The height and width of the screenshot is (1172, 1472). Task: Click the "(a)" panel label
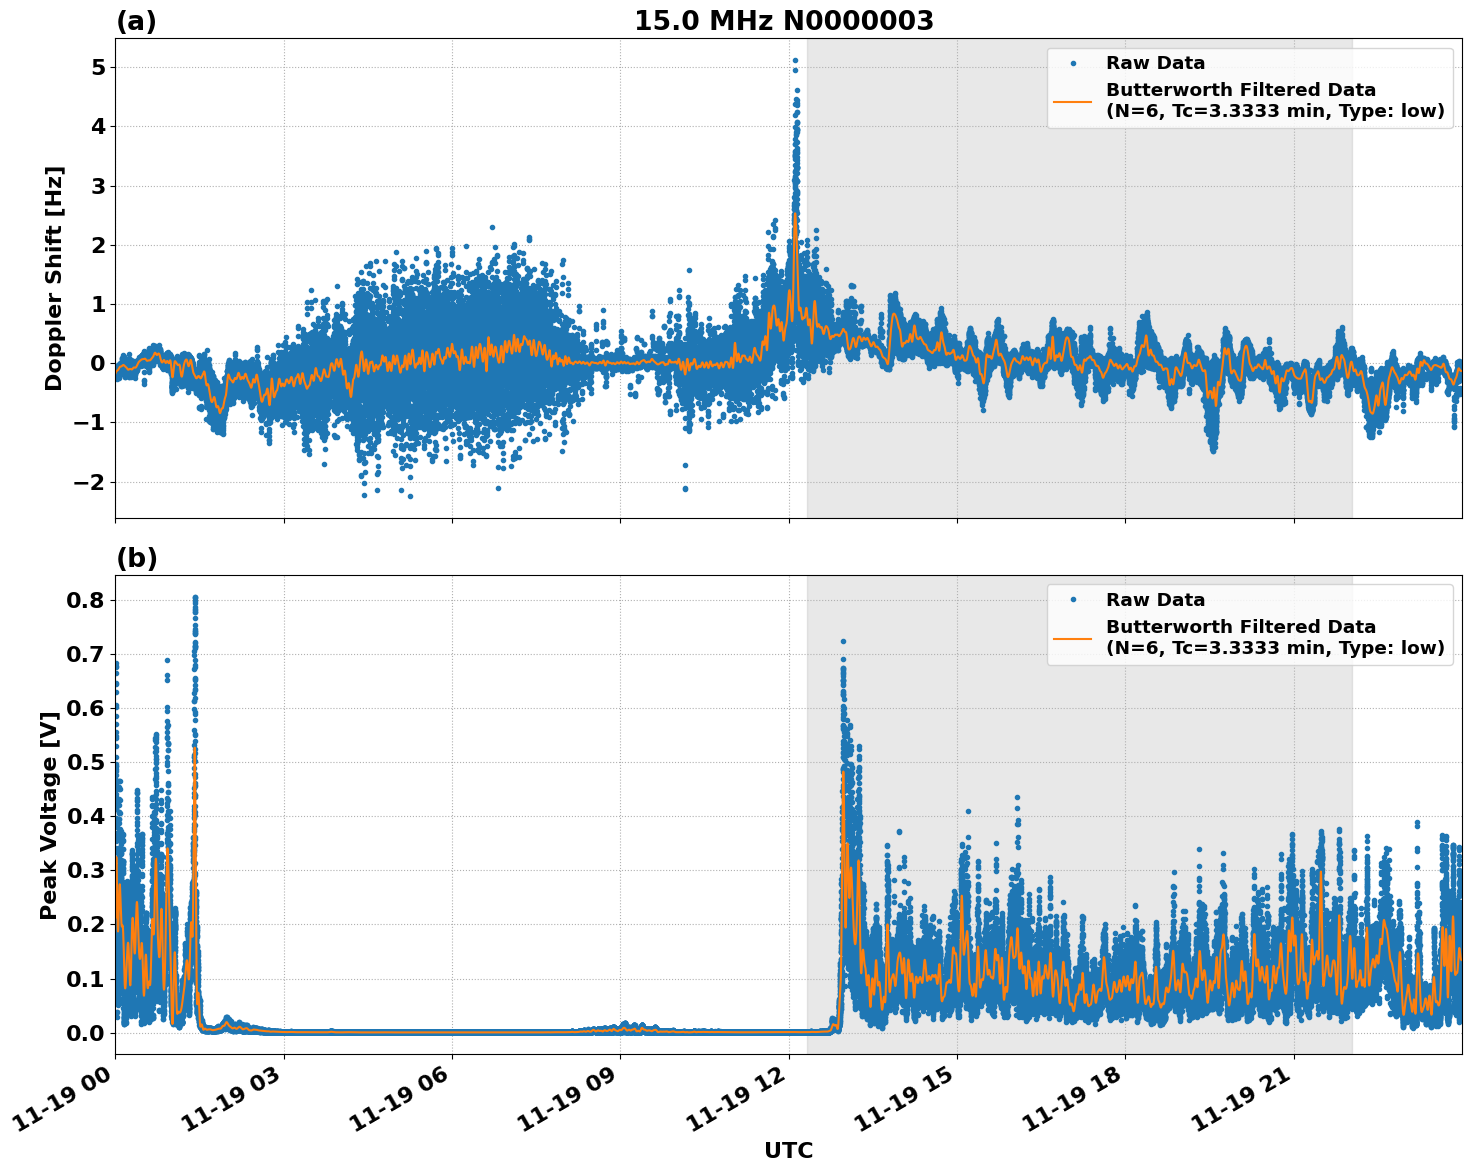pyautogui.click(x=136, y=21)
